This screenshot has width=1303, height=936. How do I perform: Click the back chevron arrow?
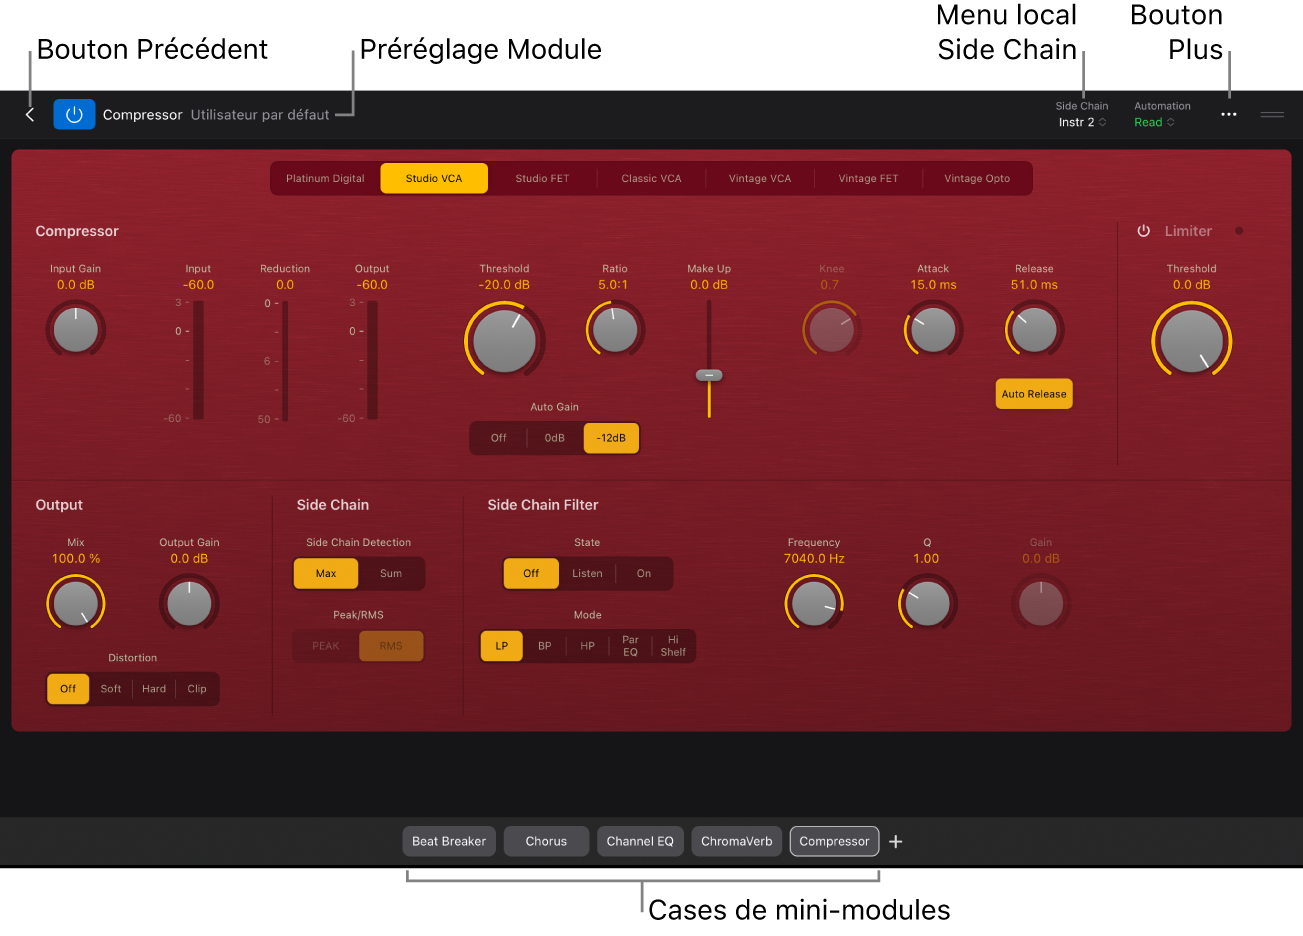(29, 114)
